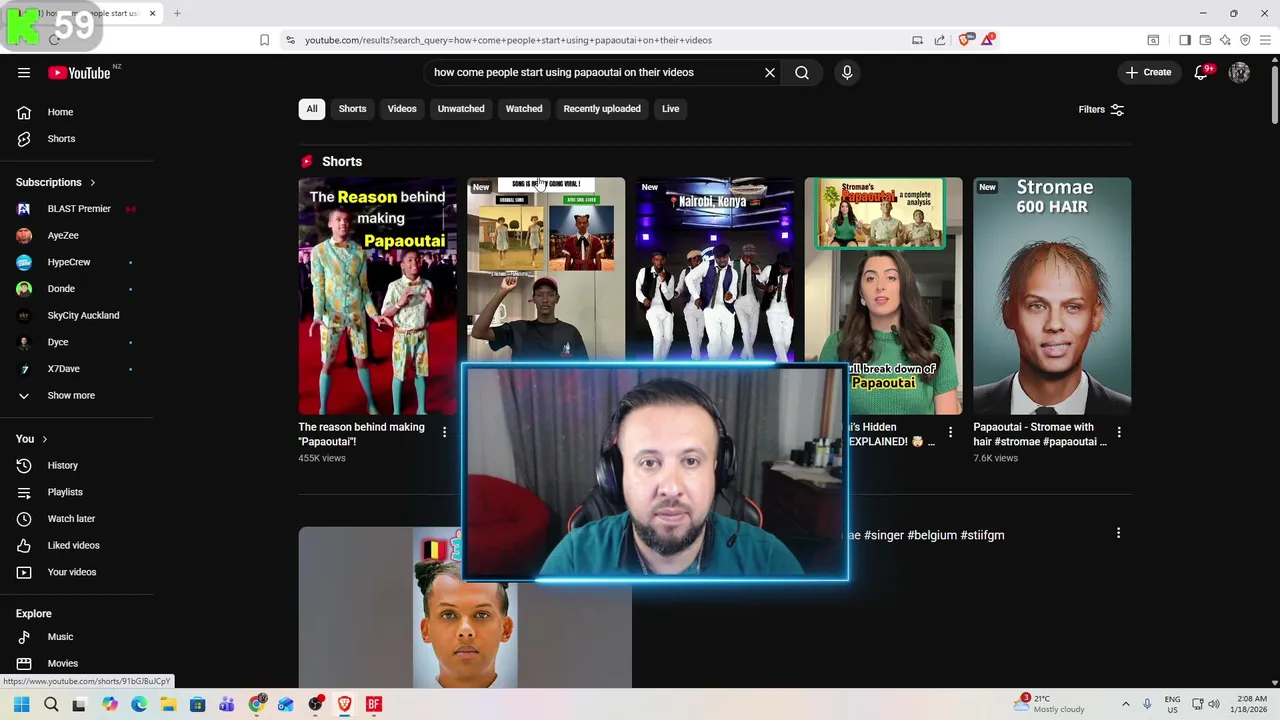The width and height of the screenshot is (1280, 720).
Task: Clear the search box with the X icon
Action: (770, 72)
